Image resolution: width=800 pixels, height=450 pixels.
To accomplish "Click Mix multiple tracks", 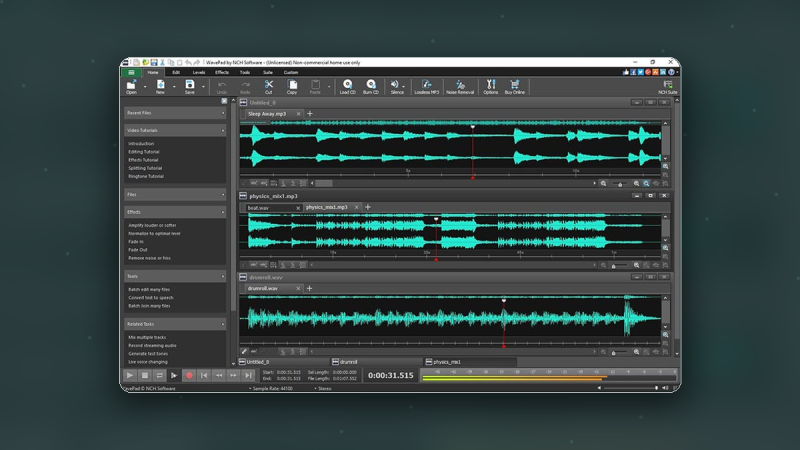I will tap(147, 337).
